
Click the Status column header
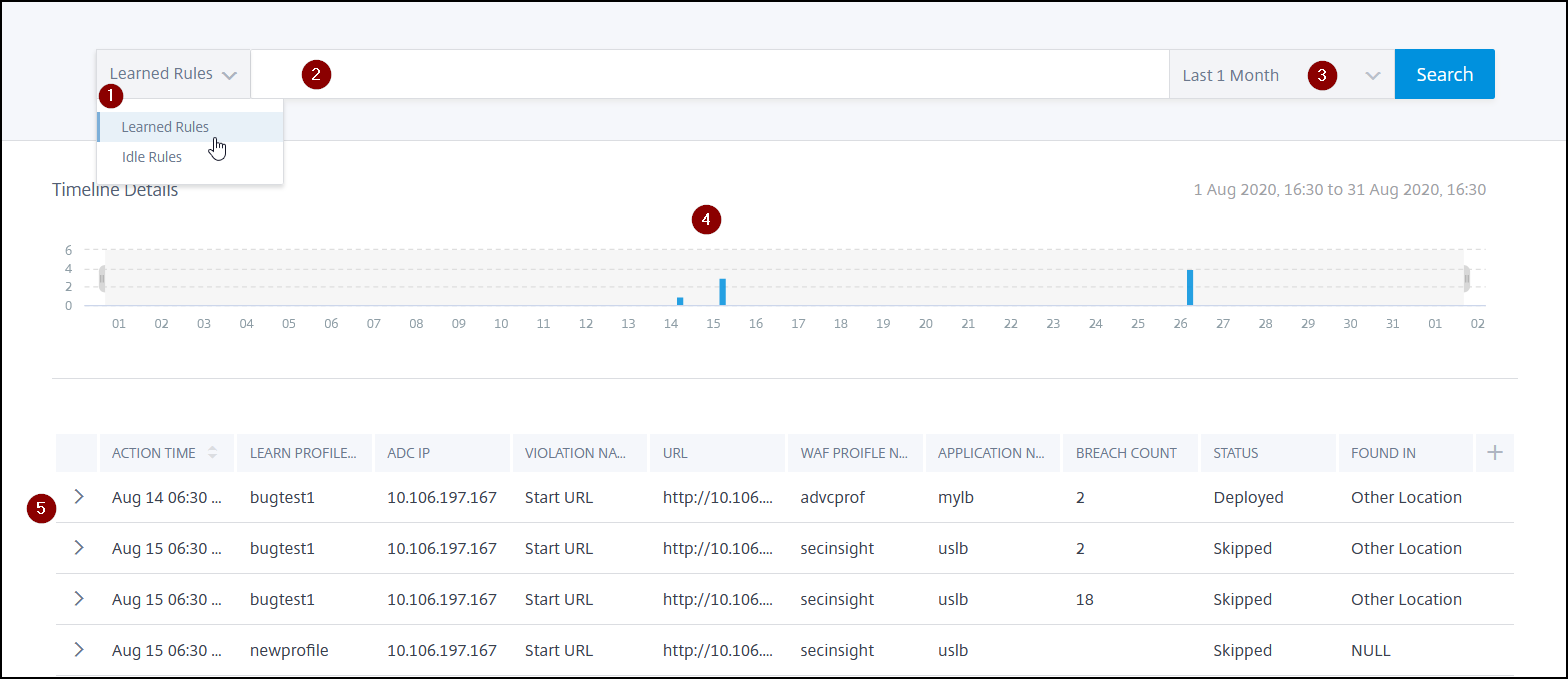[x=1270, y=453]
